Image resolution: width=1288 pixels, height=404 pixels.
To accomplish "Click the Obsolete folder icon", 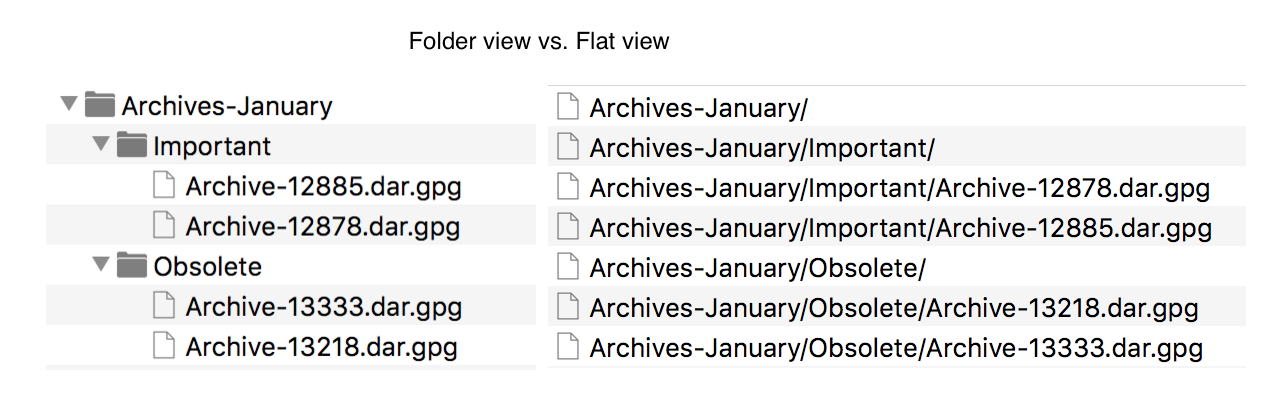I will (131, 266).
